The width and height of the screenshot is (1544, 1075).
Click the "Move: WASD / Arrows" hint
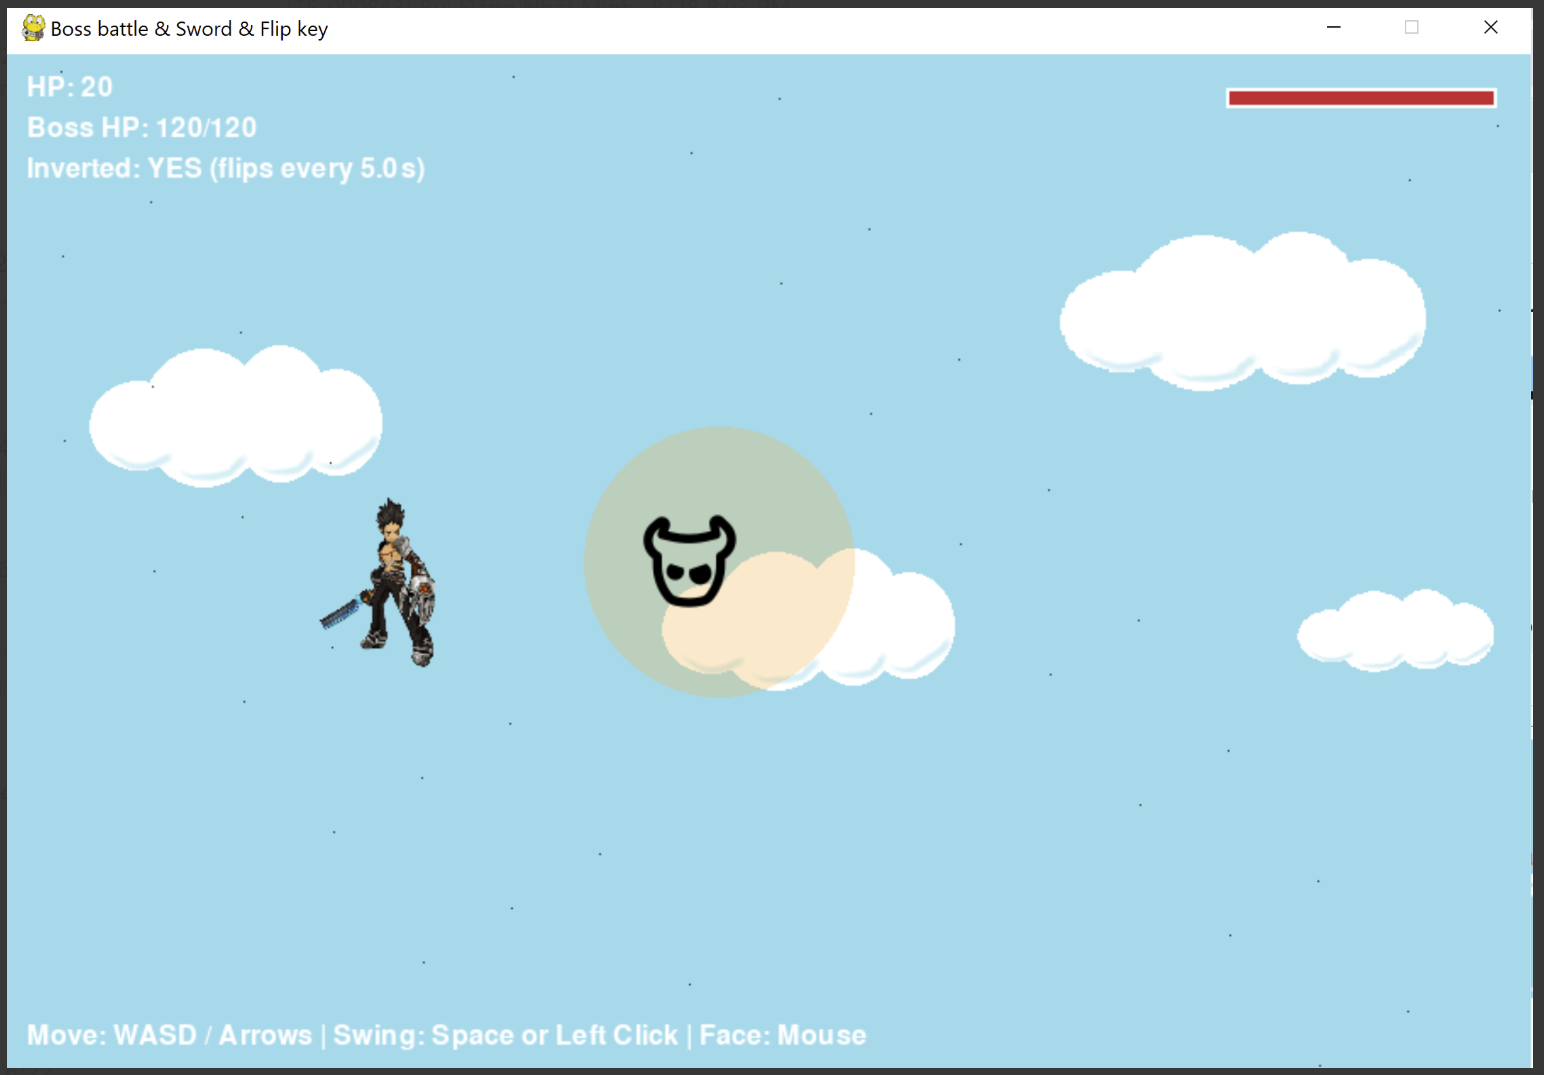pyautogui.click(x=169, y=1035)
